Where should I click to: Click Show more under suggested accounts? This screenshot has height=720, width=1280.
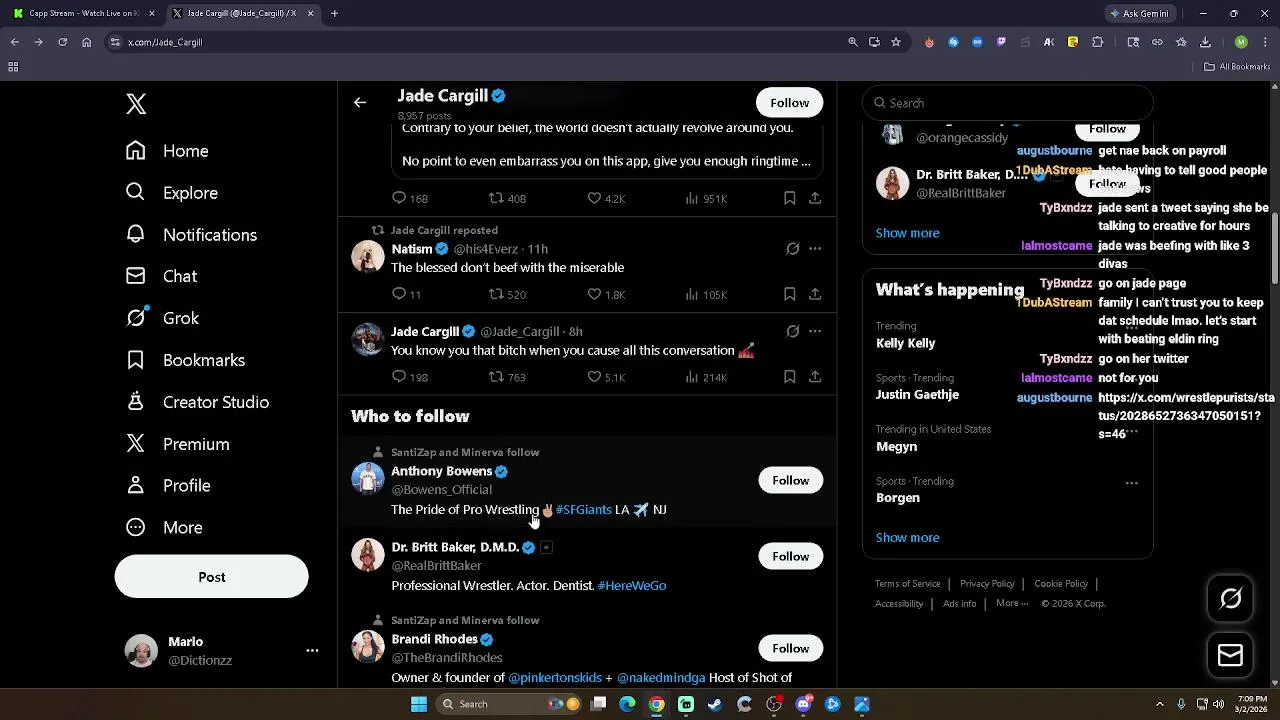pyautogui.click(x=908, y=233)
